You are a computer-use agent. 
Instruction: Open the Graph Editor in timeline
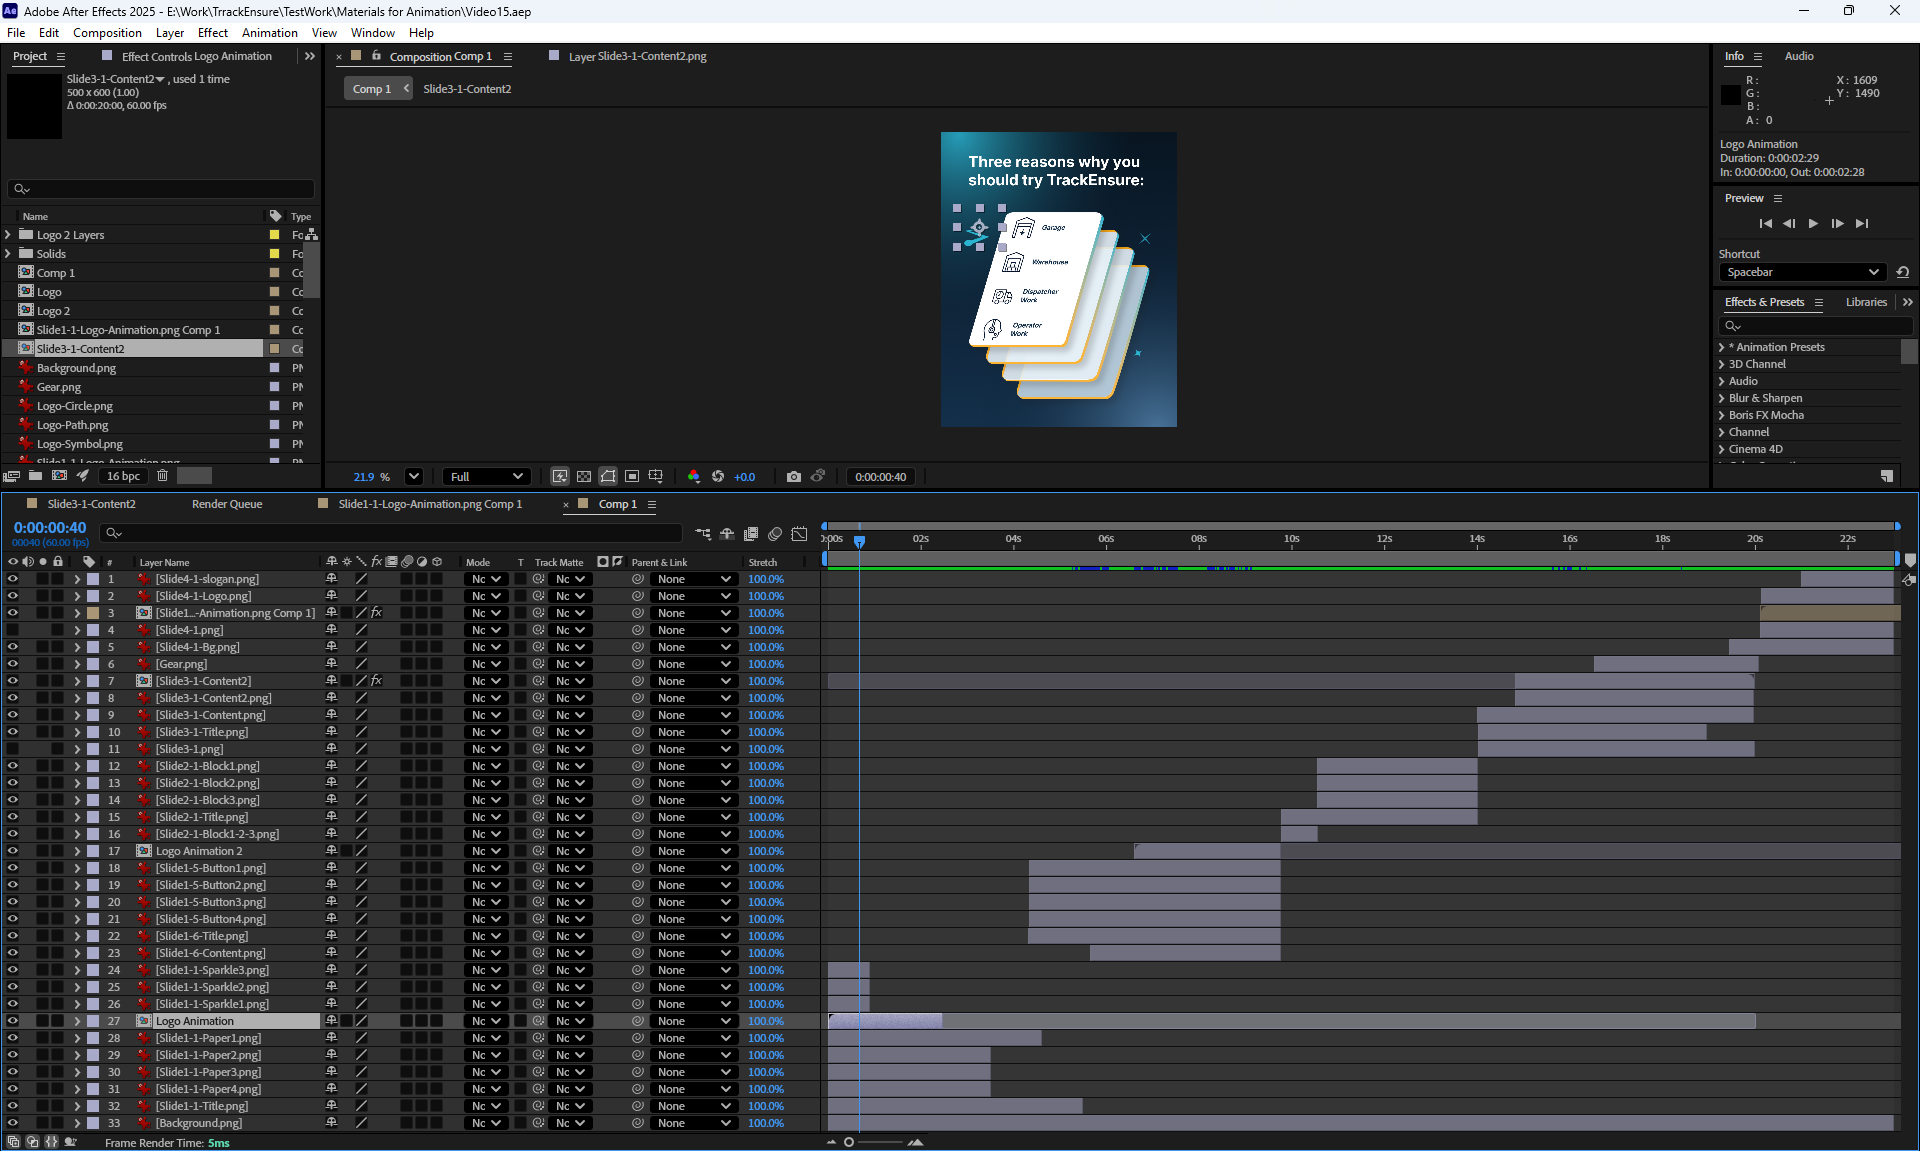tap(799, 534)
